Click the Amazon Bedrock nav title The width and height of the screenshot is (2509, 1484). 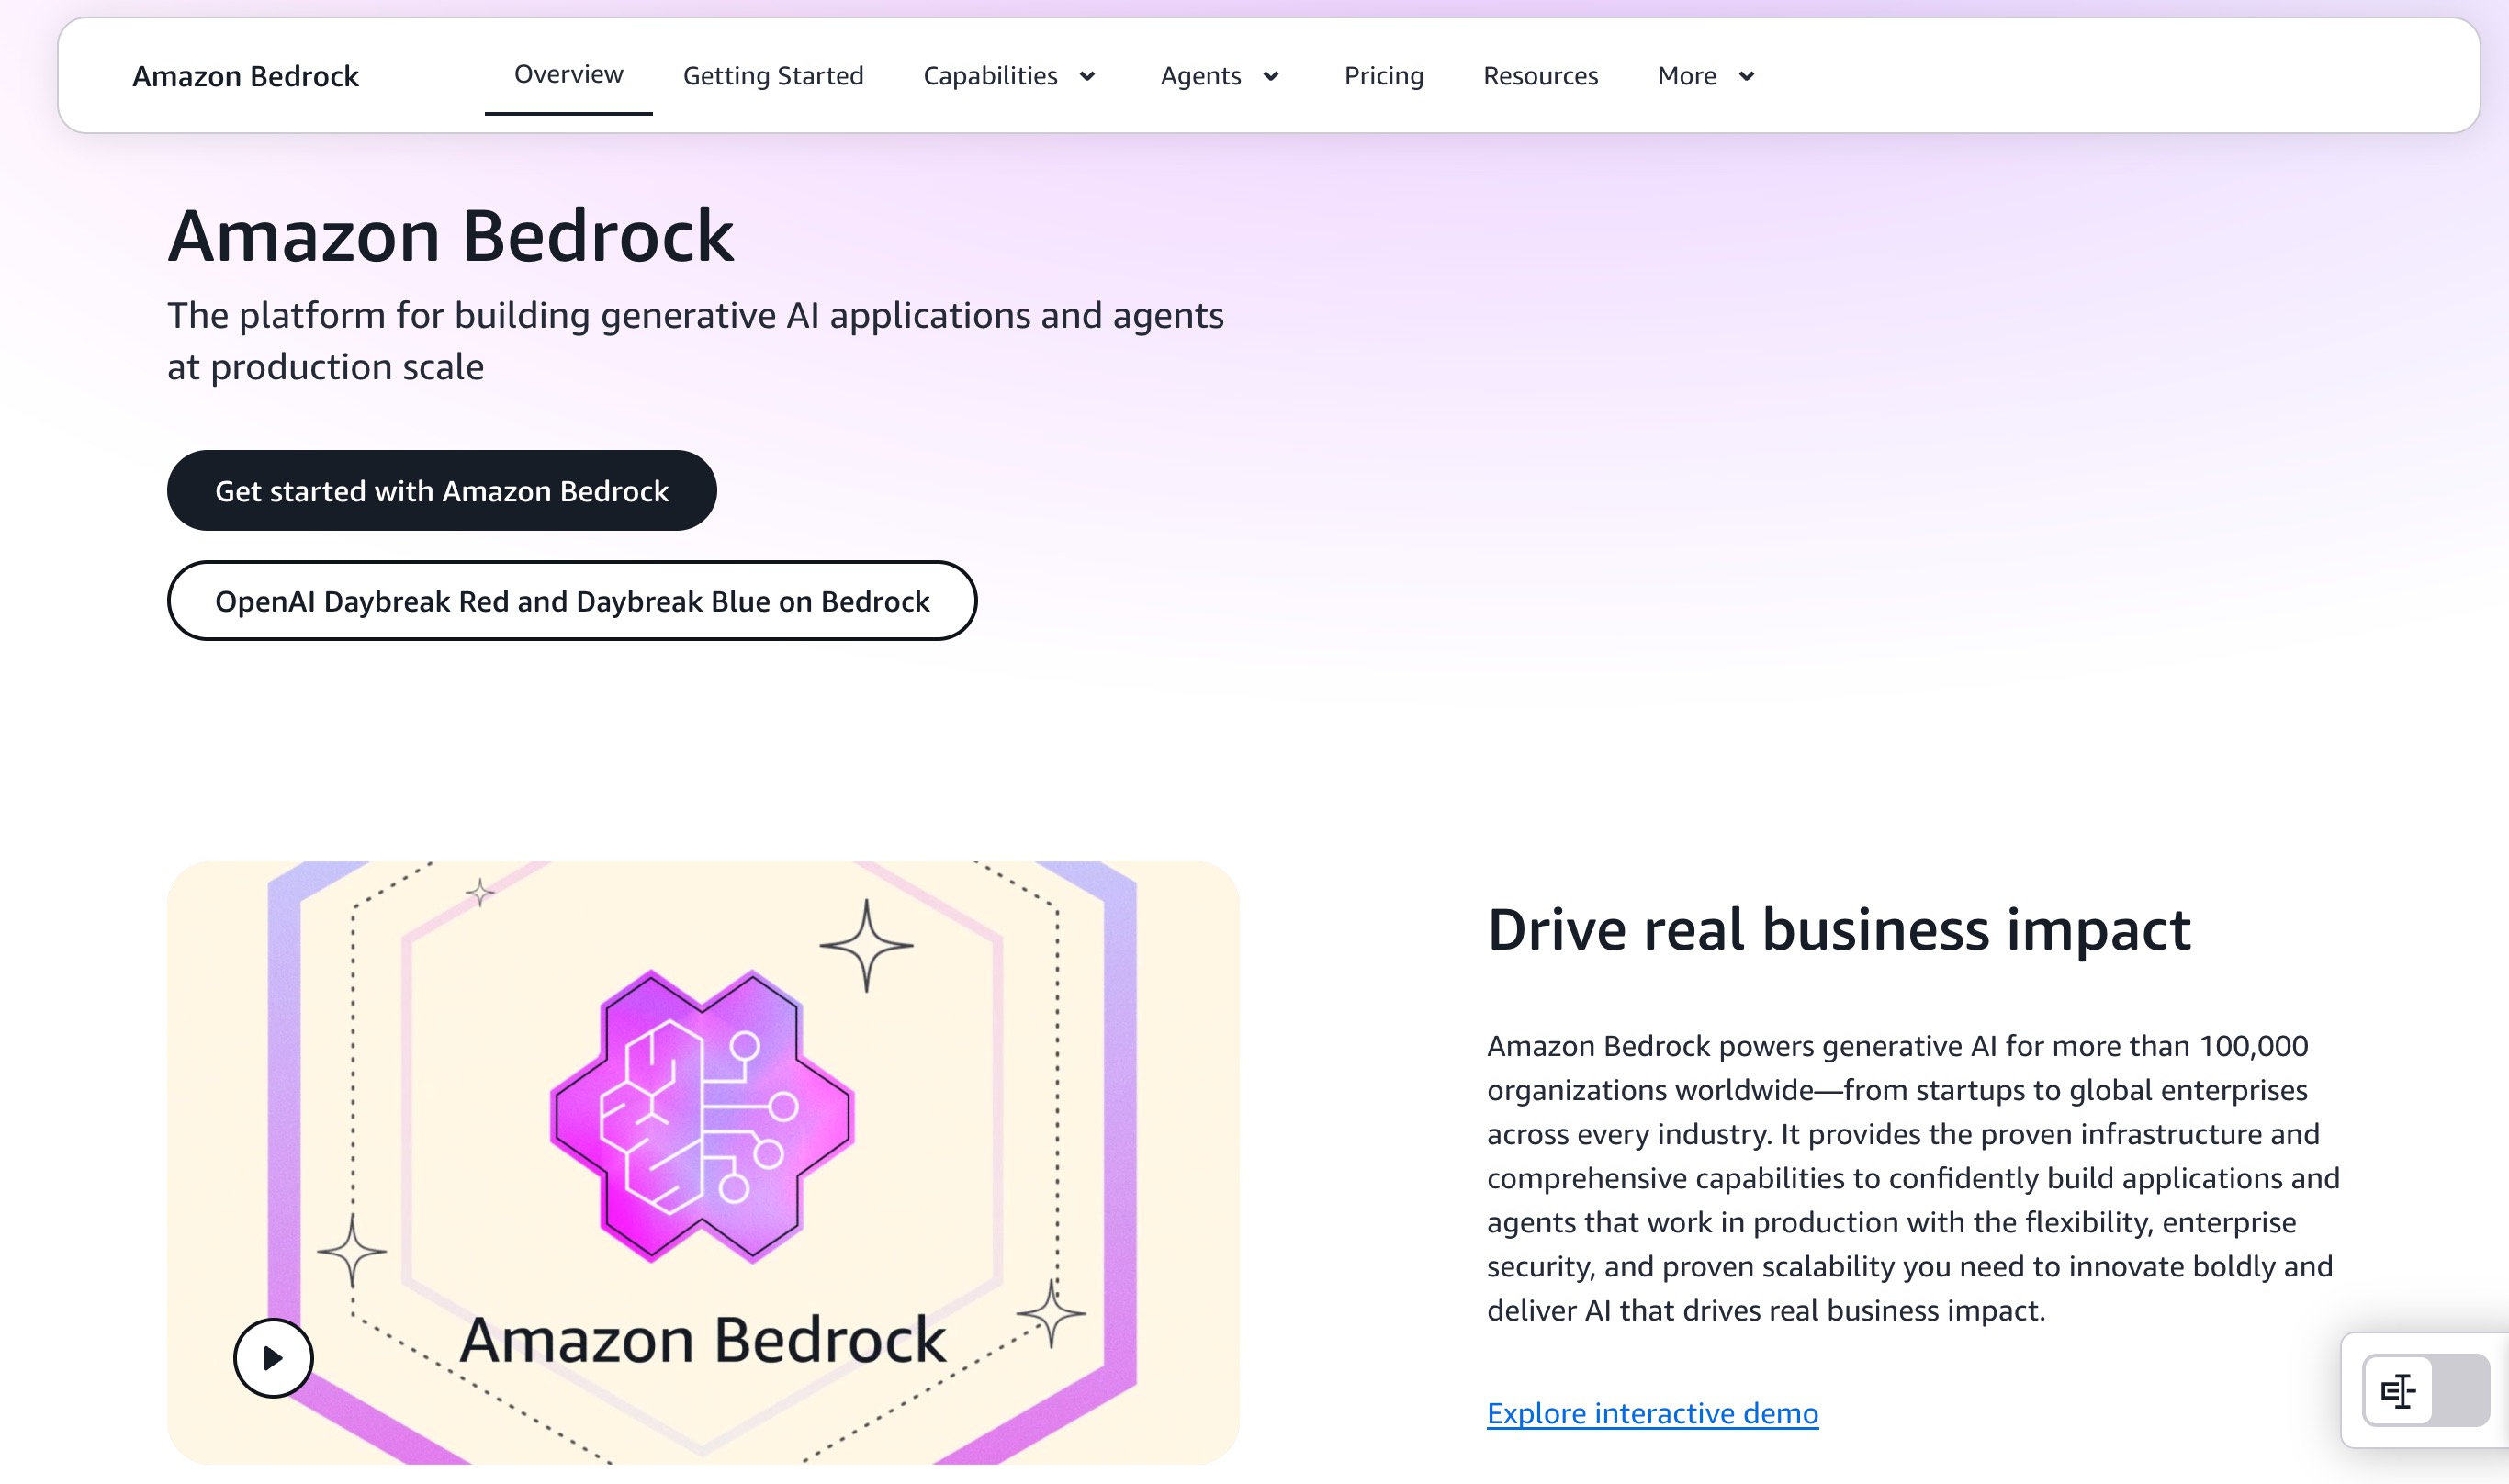coord(245,76)
